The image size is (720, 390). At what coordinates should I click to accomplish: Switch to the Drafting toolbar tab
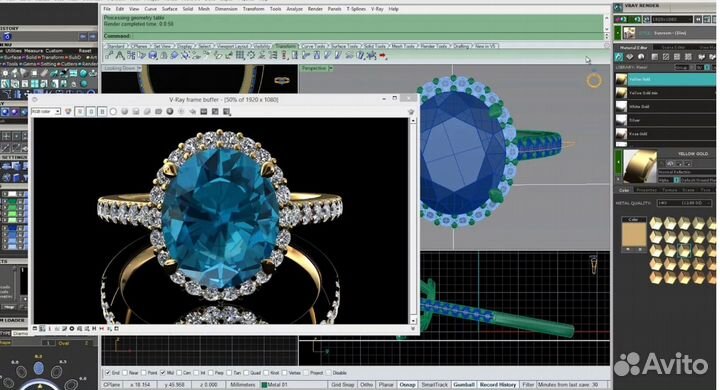(461, 46)
